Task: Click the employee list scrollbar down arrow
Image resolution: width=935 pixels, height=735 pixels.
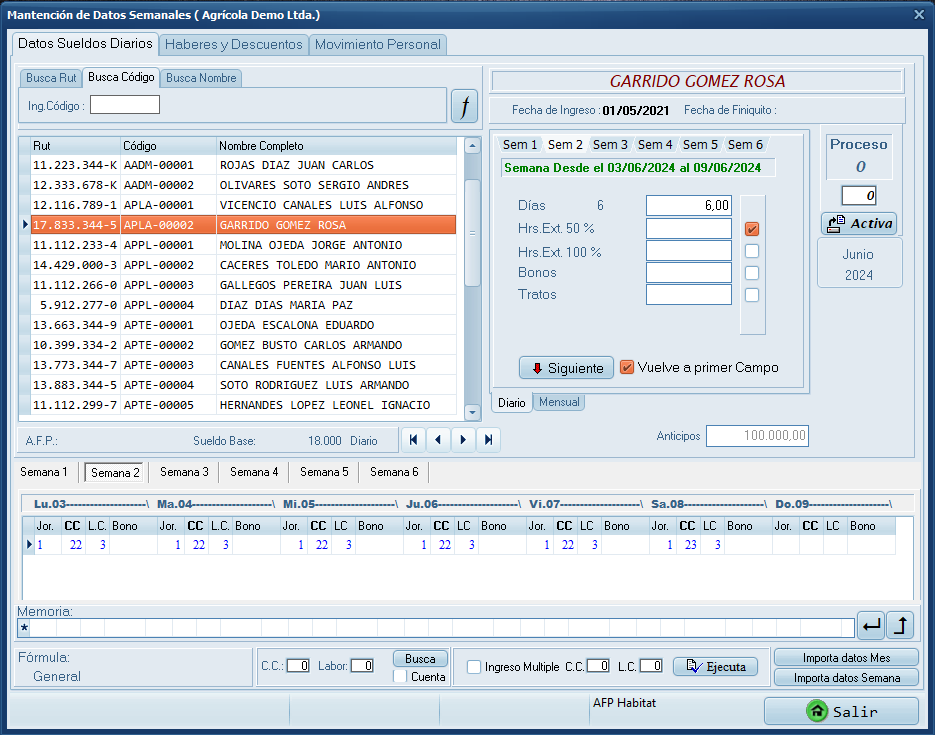Action: pos(473,412)
